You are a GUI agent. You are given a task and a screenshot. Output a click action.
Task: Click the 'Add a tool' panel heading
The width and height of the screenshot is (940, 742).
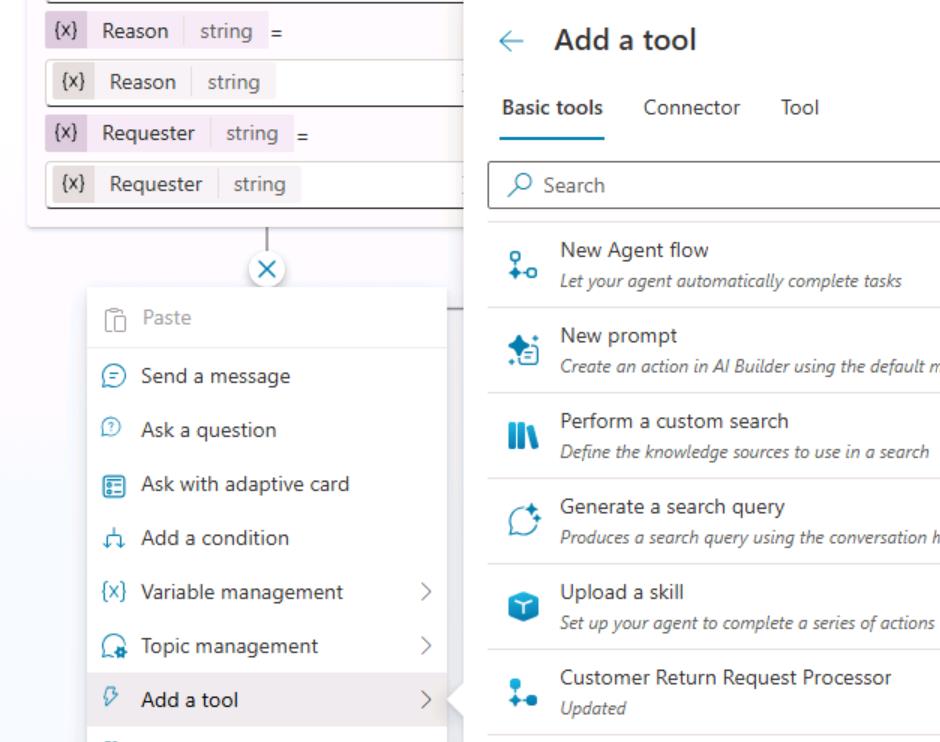pyautogui.click(x=625, y=41)
